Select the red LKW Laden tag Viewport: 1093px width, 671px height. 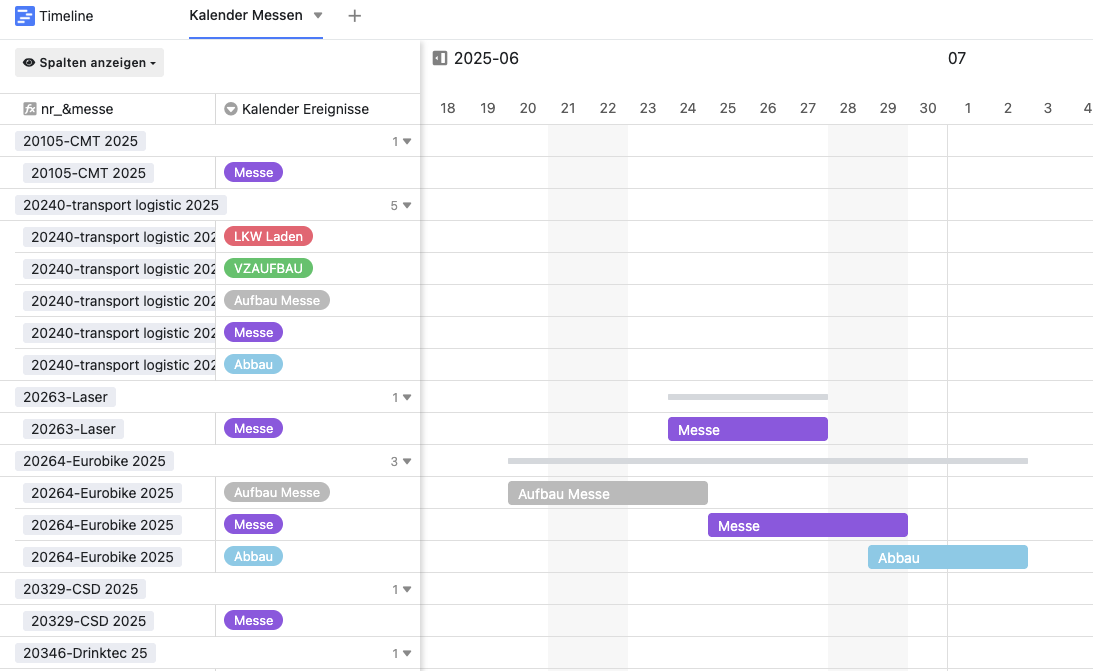268,237
